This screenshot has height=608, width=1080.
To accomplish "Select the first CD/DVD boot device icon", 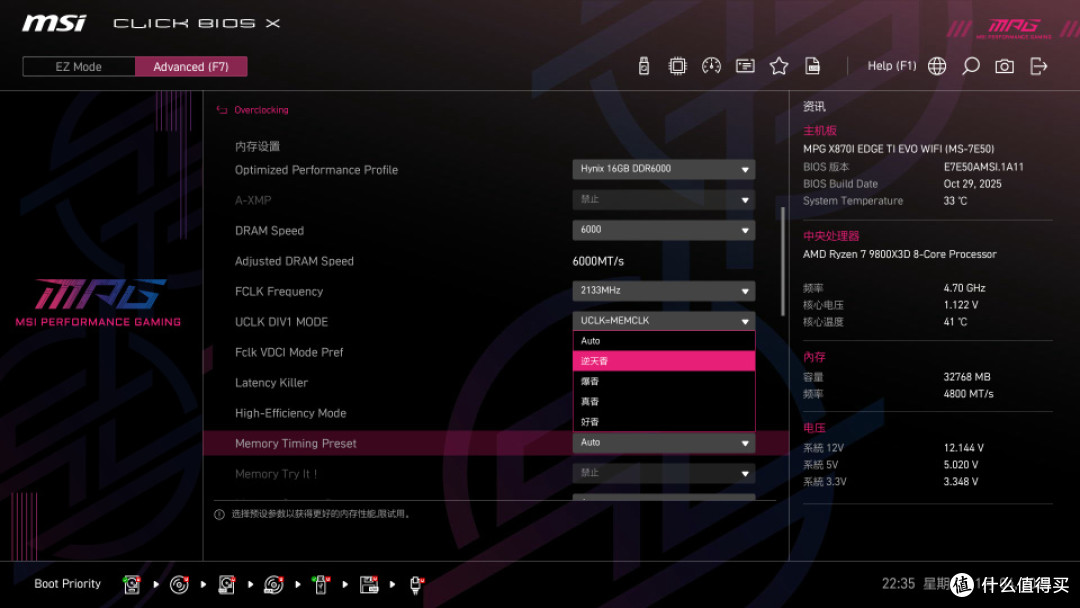I will coord(179,585).
